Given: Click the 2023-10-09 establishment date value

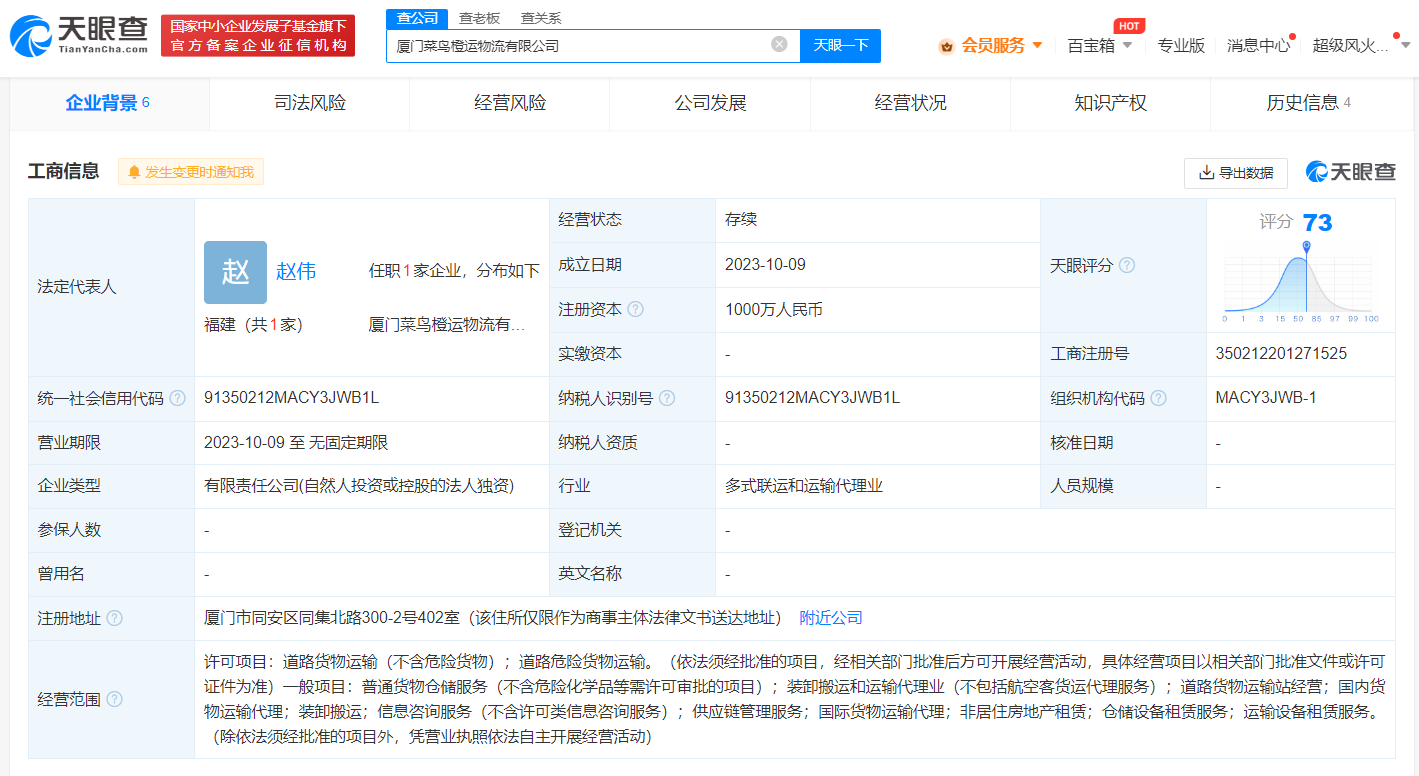Looking at the screenshot, I should click(x=766, y=265).
